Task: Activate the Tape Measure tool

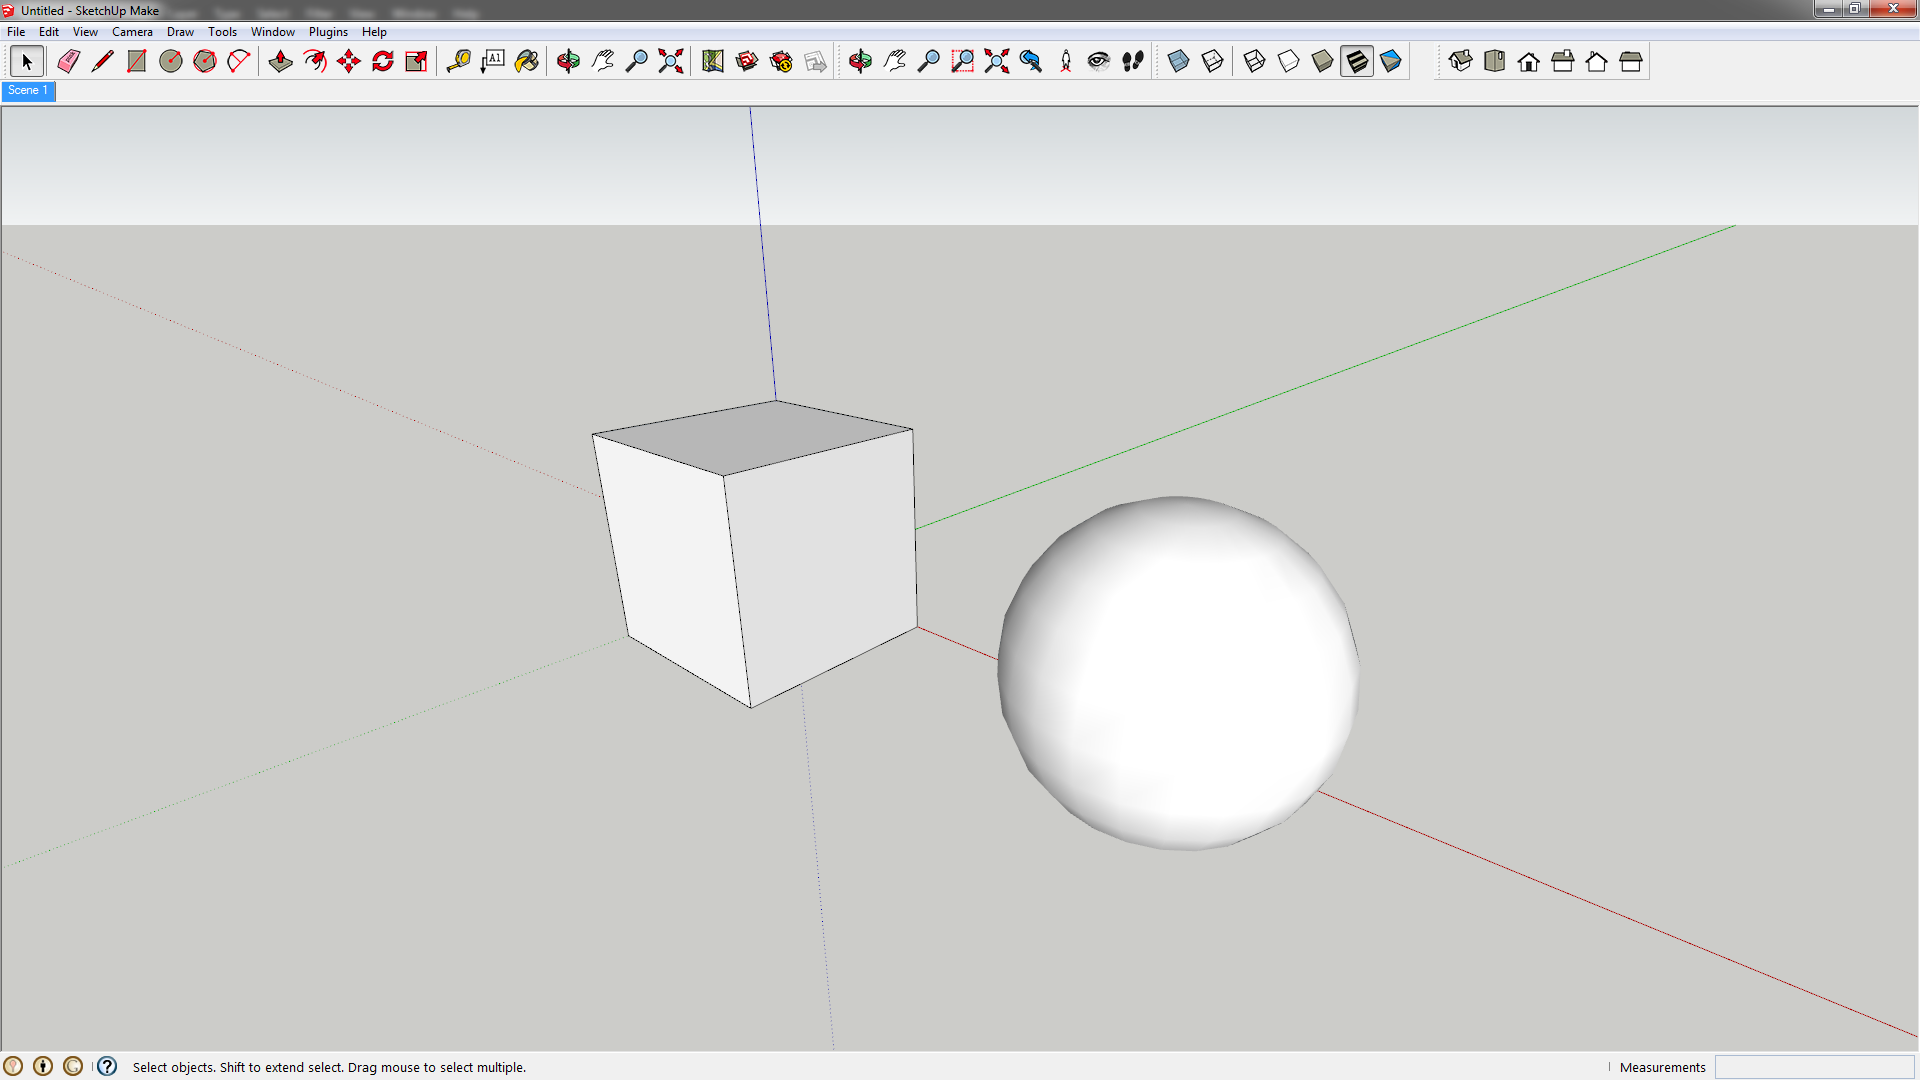Action: click(x=458, y=62)
